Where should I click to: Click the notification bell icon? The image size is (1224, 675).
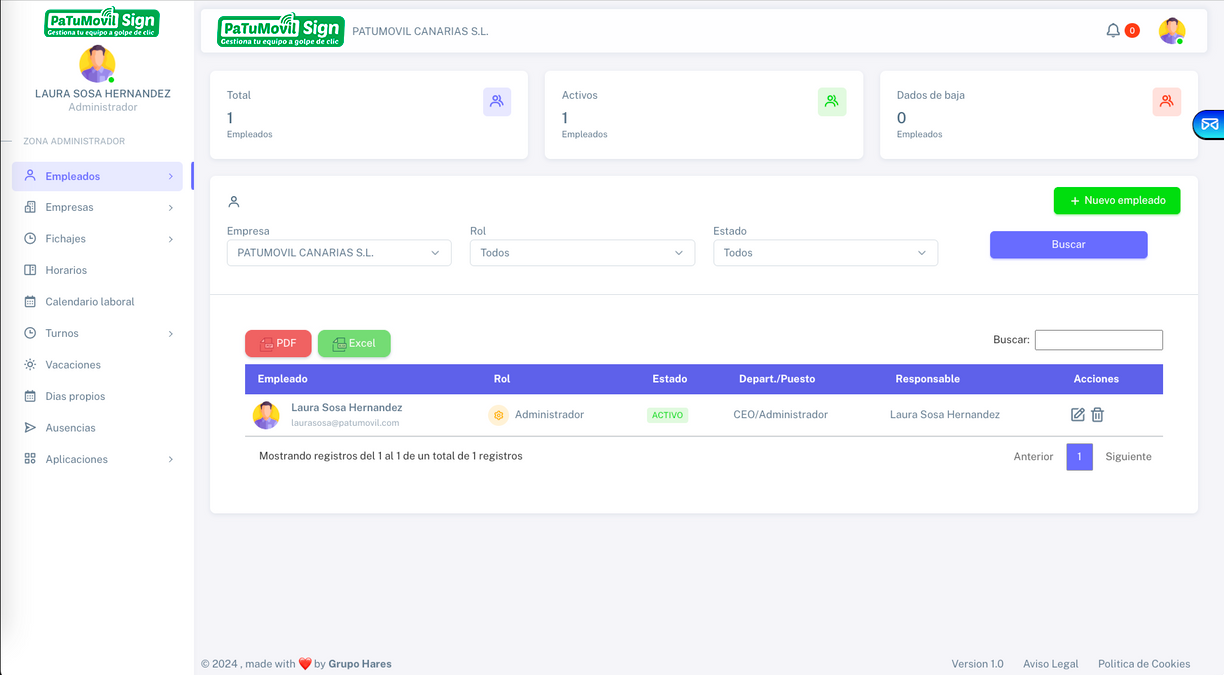(x=1113, y=31)
